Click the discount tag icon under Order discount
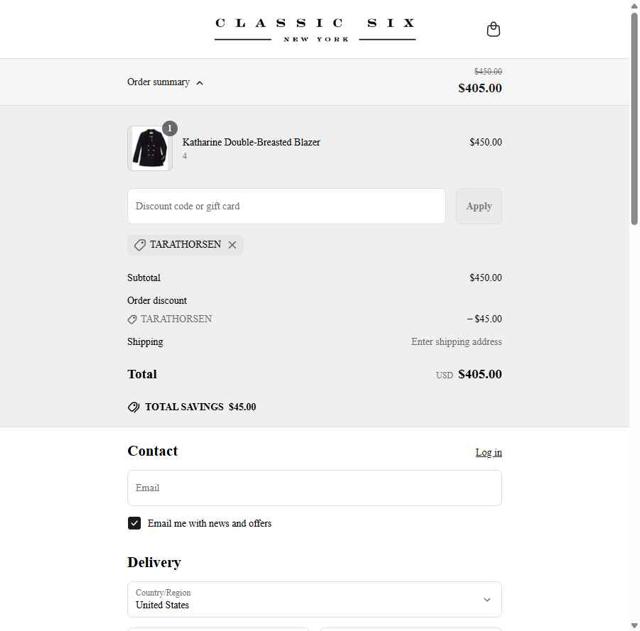This screenshot has height=631, width=640. (x=132, y=319)
